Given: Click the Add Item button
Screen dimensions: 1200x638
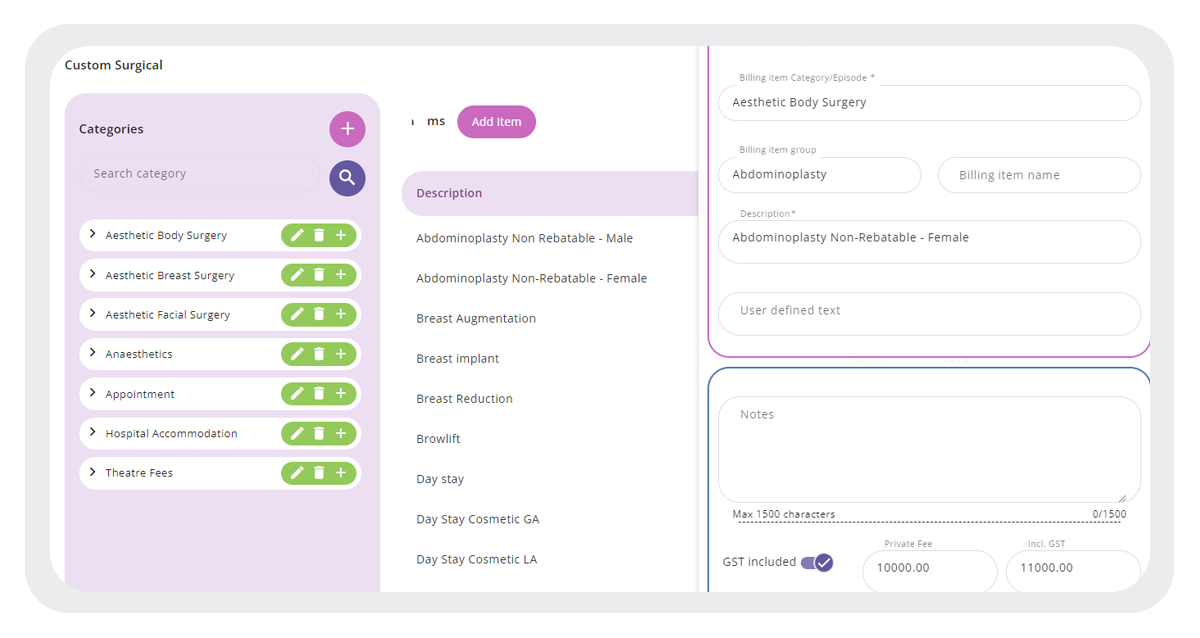Looking at the screenshot, I should point(496,120).
